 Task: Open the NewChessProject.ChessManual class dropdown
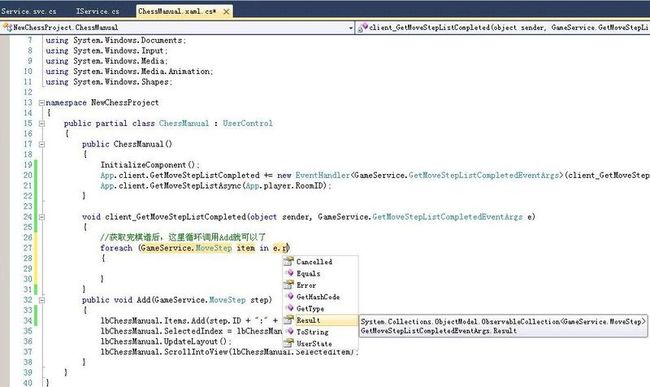[350, 28]
